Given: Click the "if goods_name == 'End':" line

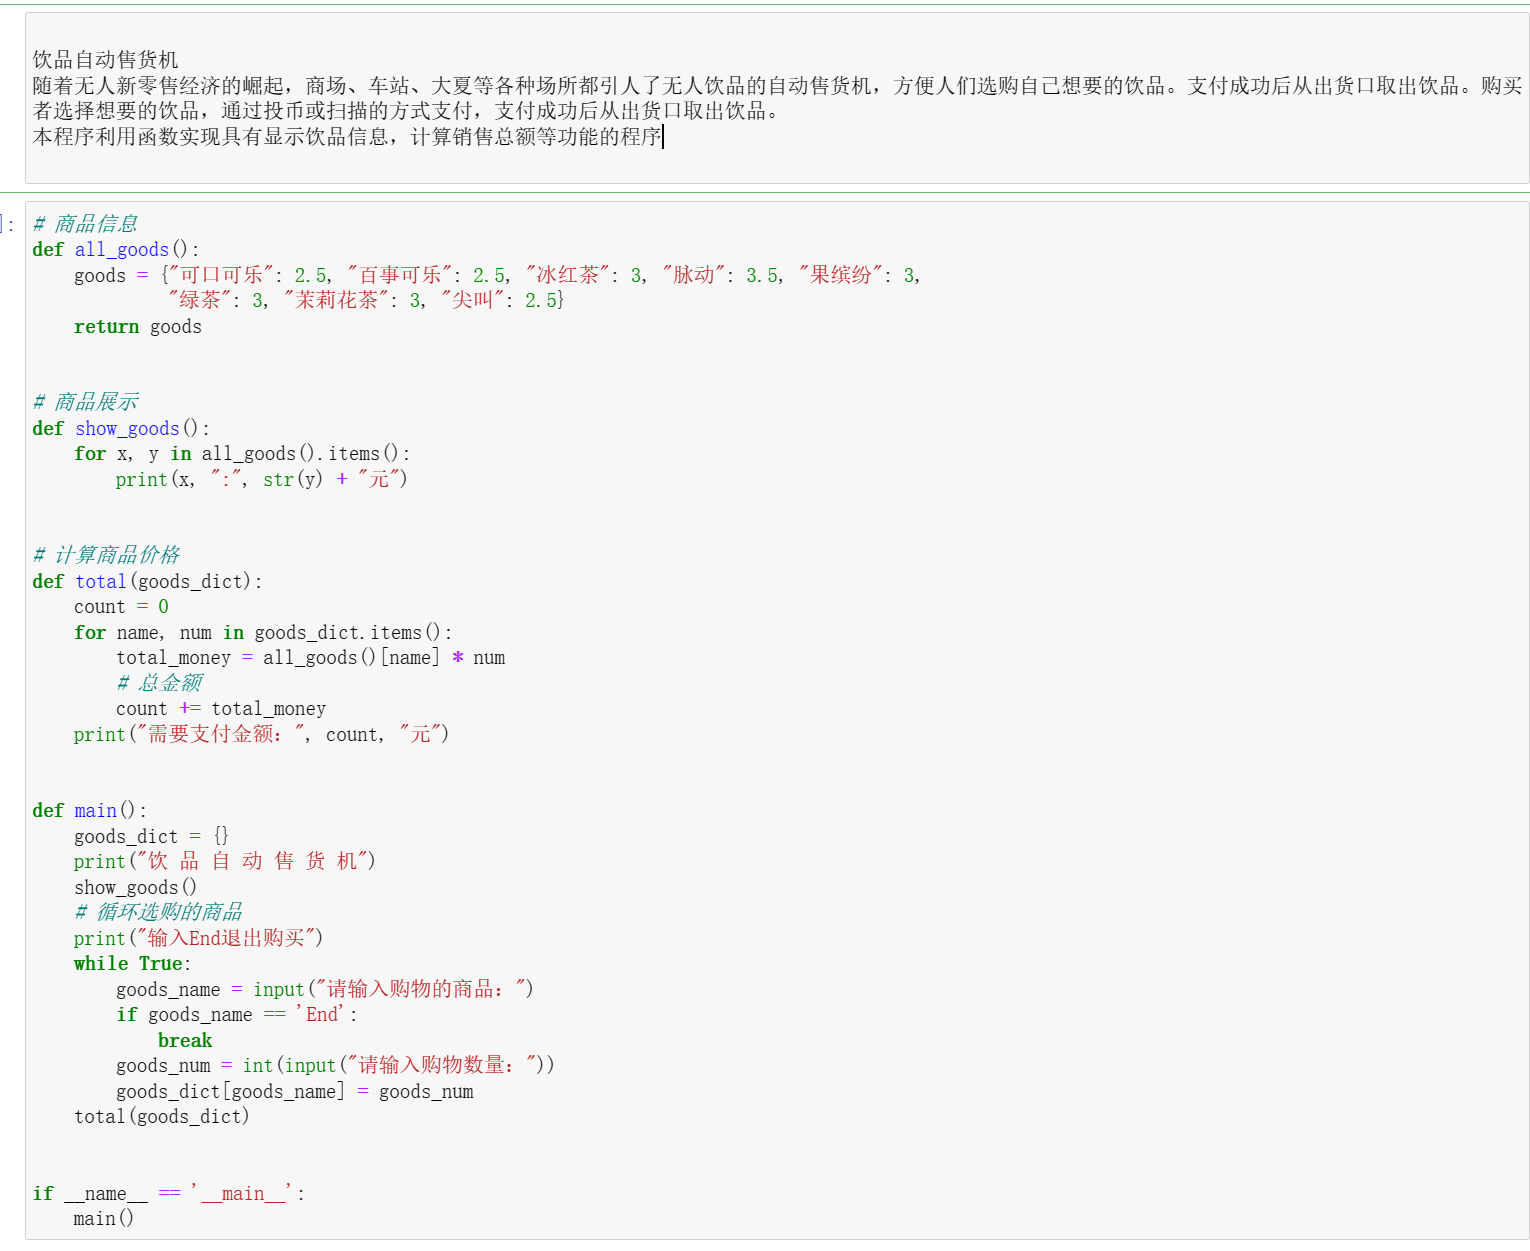Looking at the screenshot, I should coord(237,1015).
